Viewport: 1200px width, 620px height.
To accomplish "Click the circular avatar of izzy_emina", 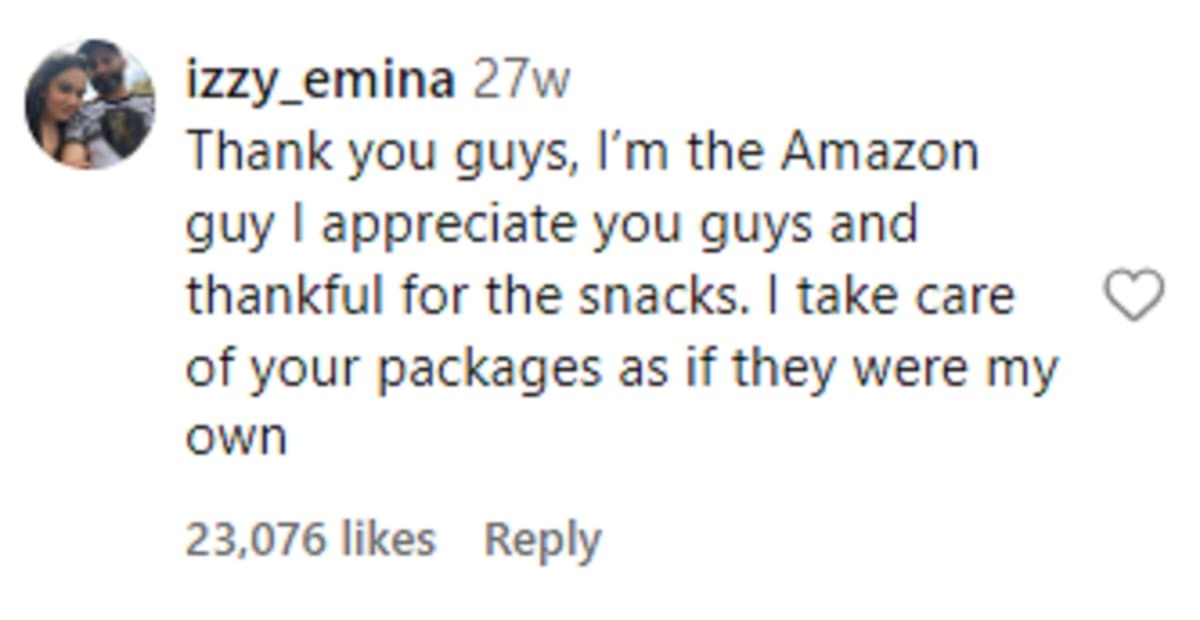I will [90, 105].
